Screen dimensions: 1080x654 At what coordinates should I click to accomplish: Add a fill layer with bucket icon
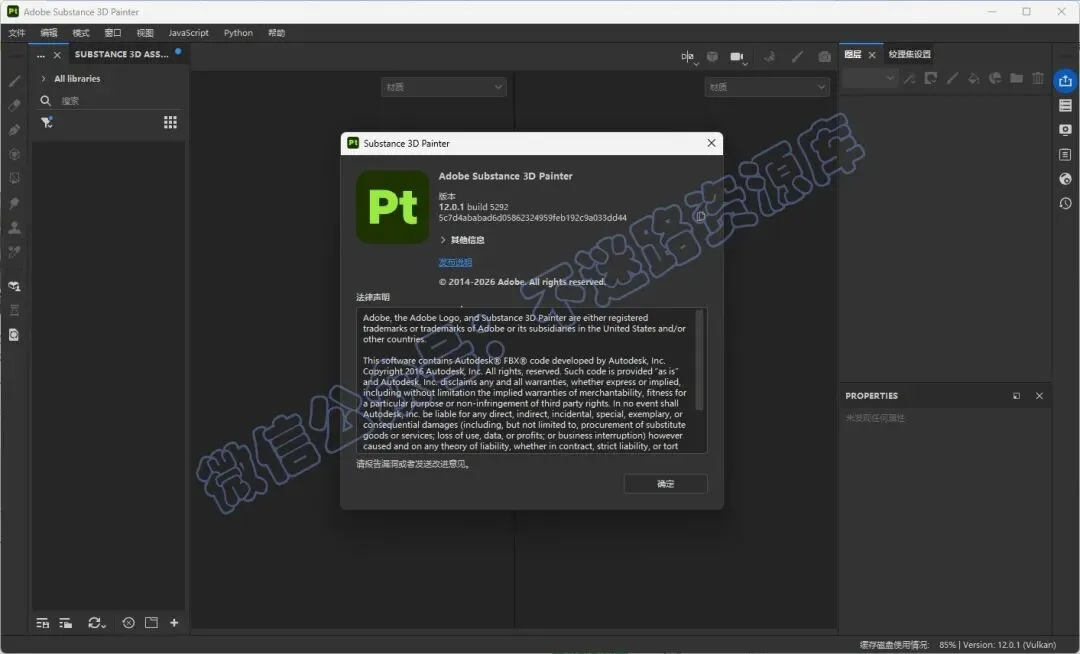click(x=973, y=78)
